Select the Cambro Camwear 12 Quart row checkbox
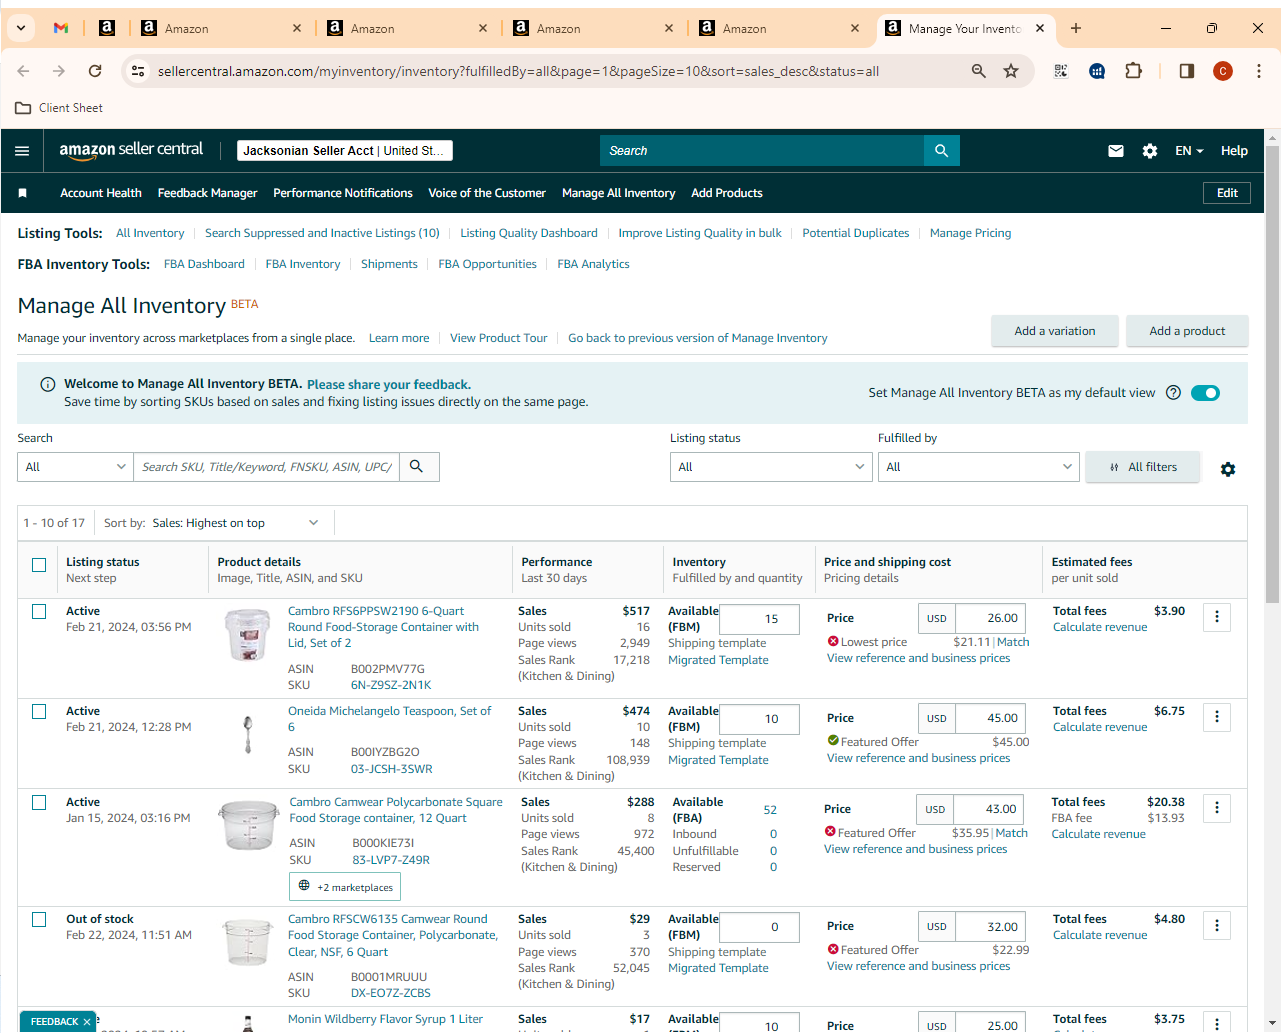The image size is (1281, 1033). [x=39, y=802]
